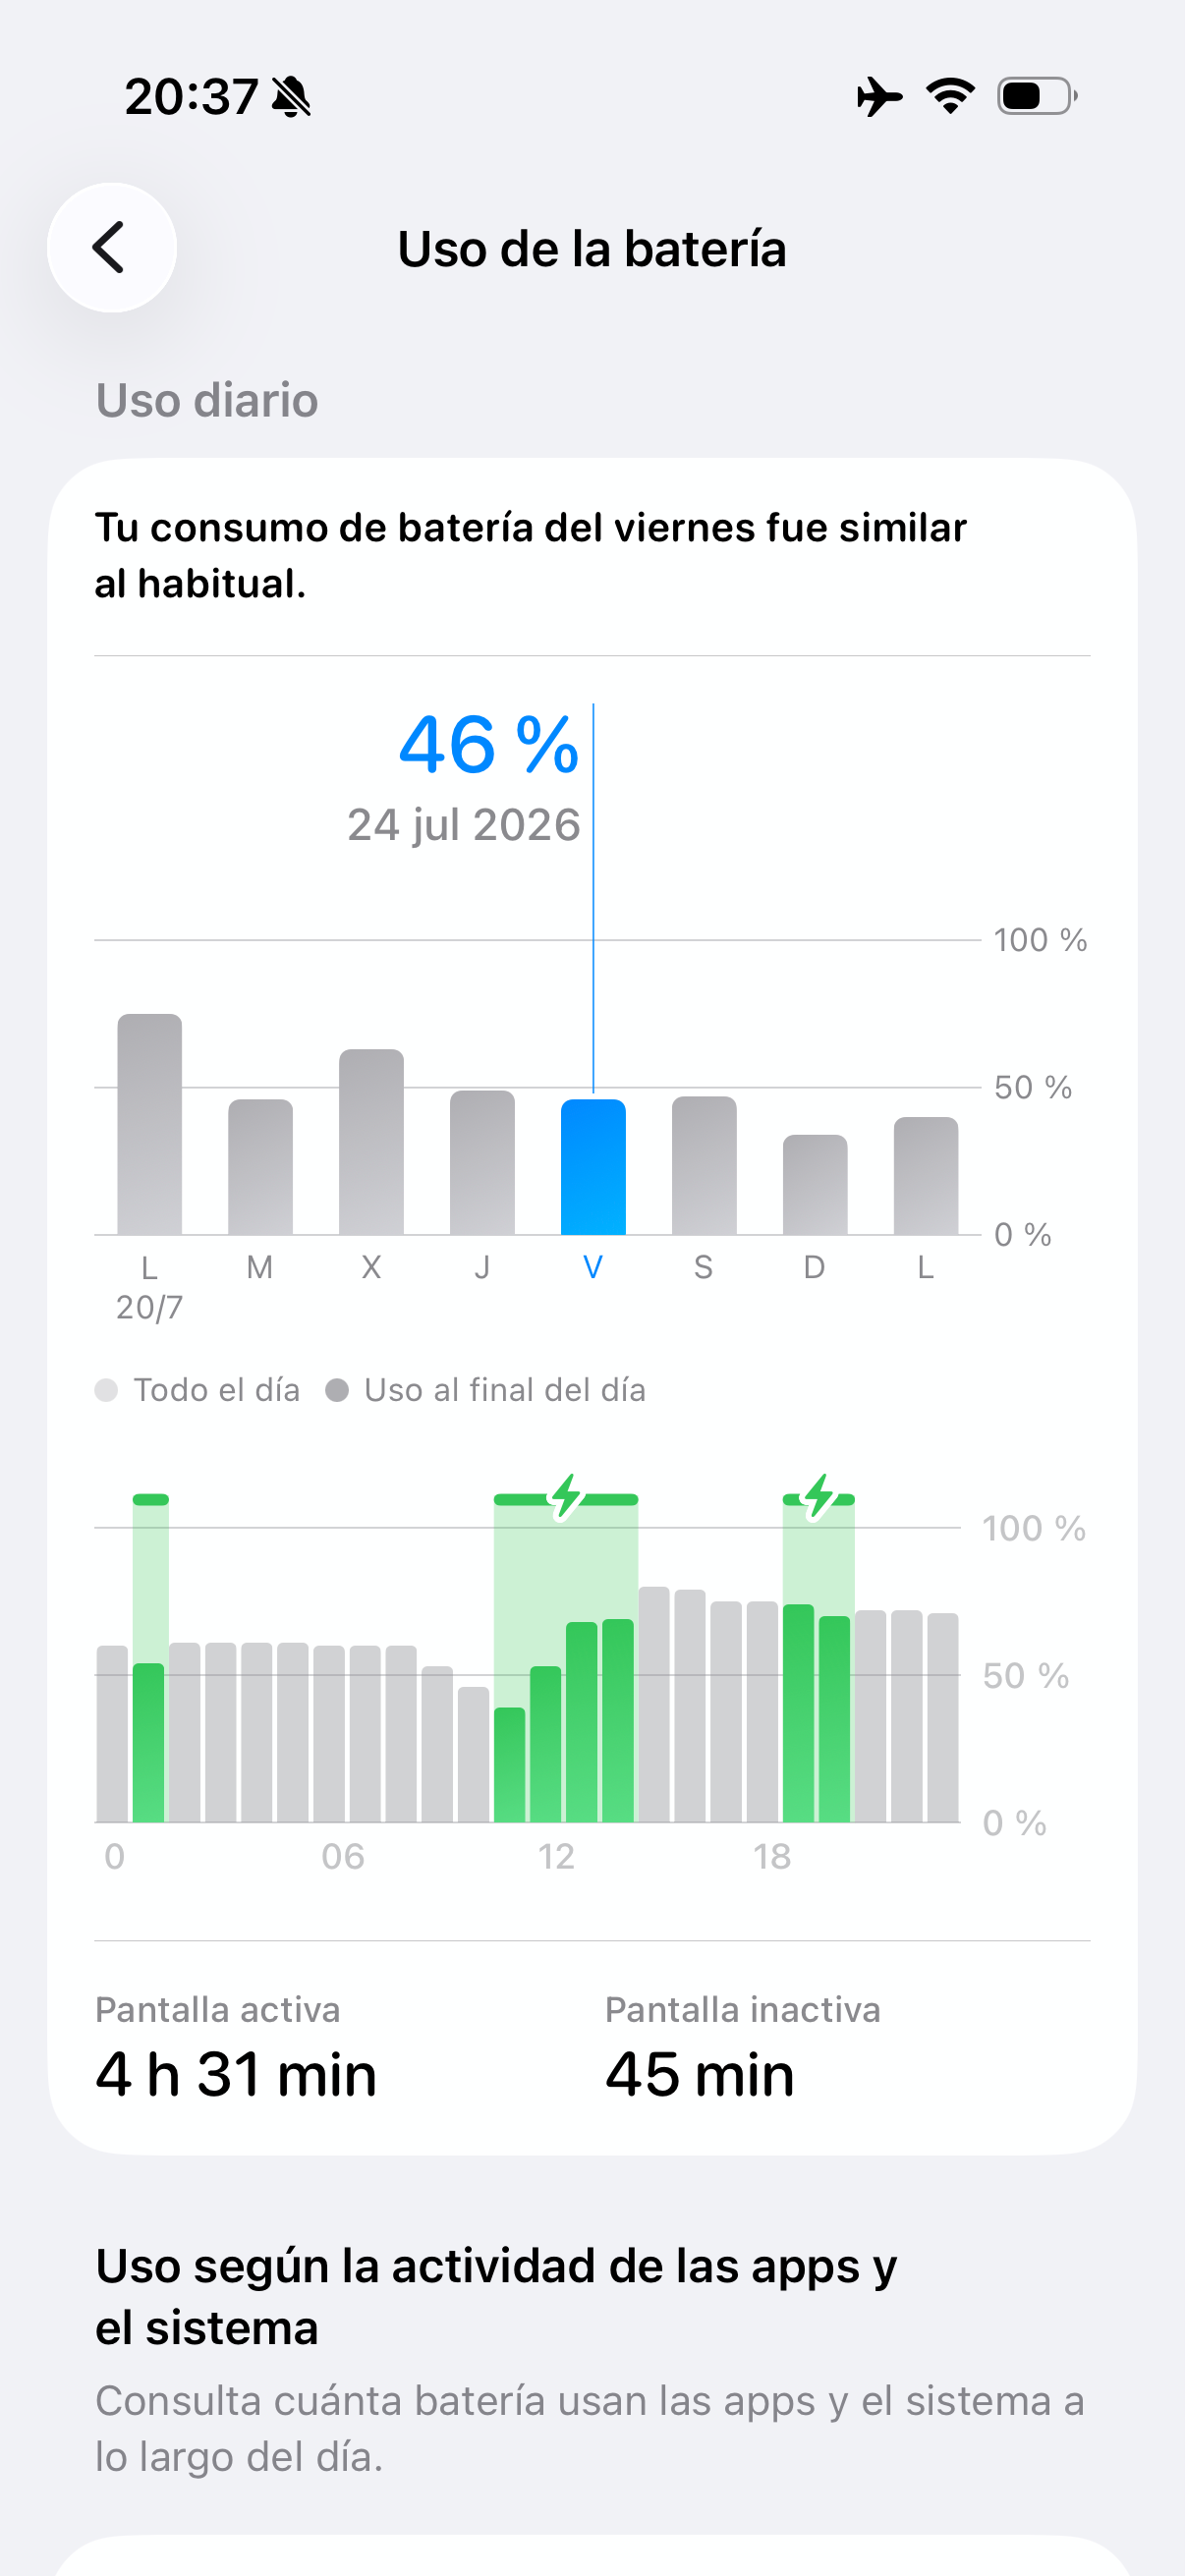1185x2576 pixels.
Task: Tap the midday charging lightning bolt icon
Action: (x=566, y=1497)
